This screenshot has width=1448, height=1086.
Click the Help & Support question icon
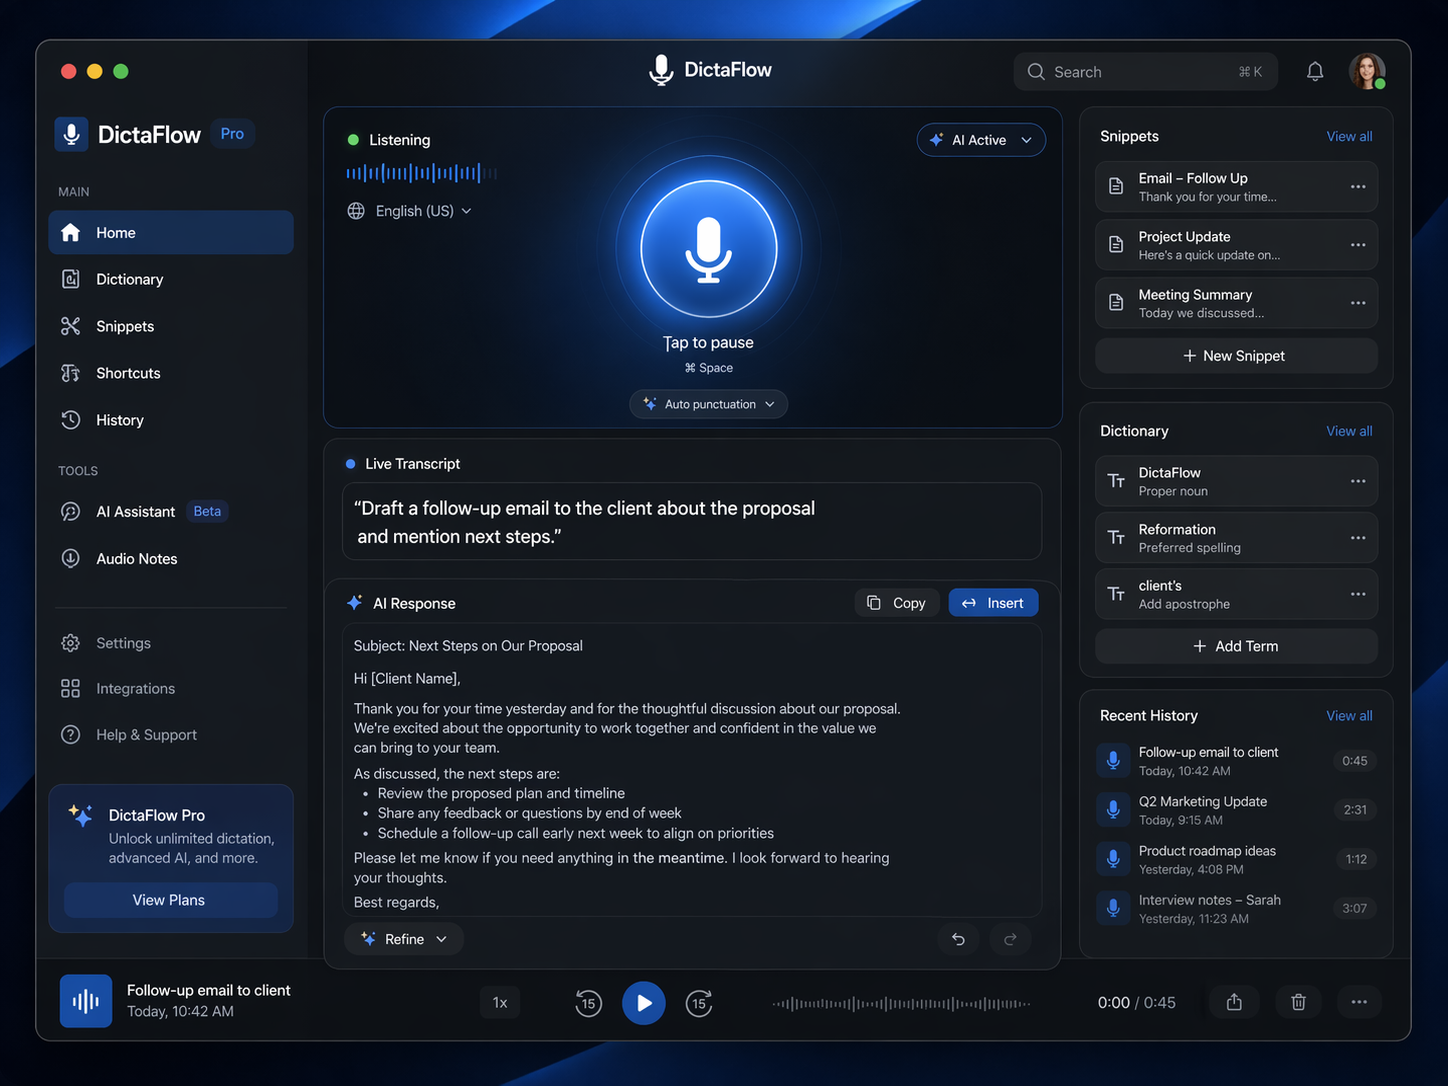pos(70,734)
